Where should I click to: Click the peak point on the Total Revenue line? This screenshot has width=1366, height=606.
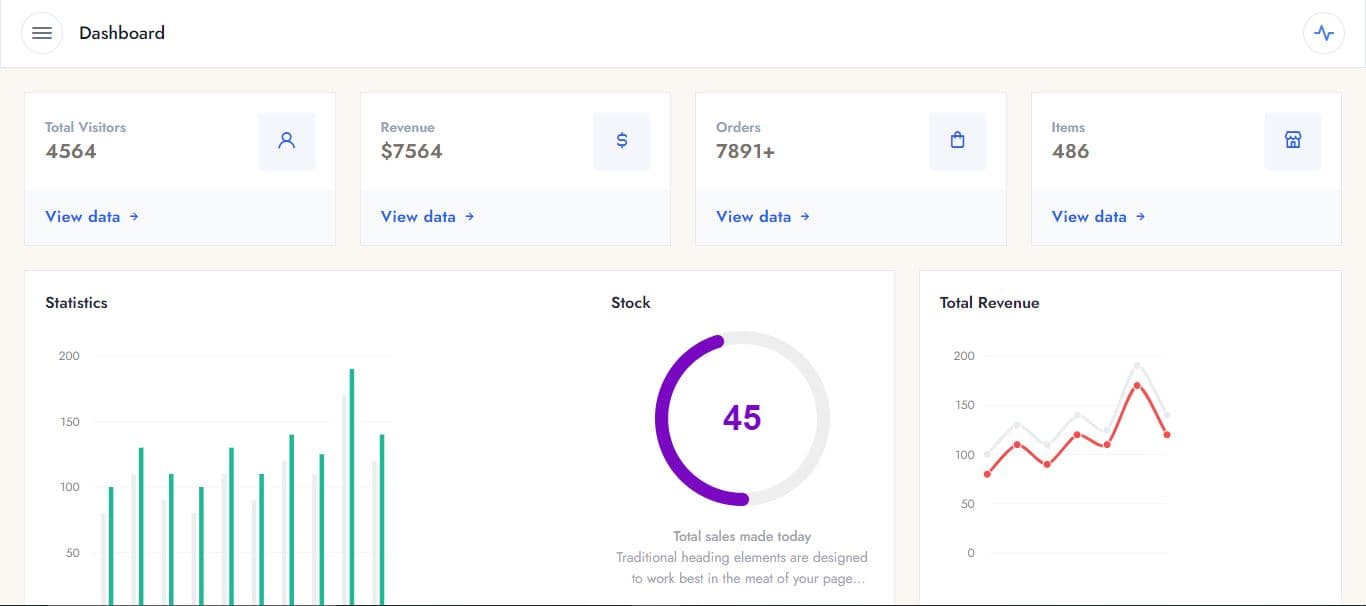pyautogui.click(x=1135, y=385)
